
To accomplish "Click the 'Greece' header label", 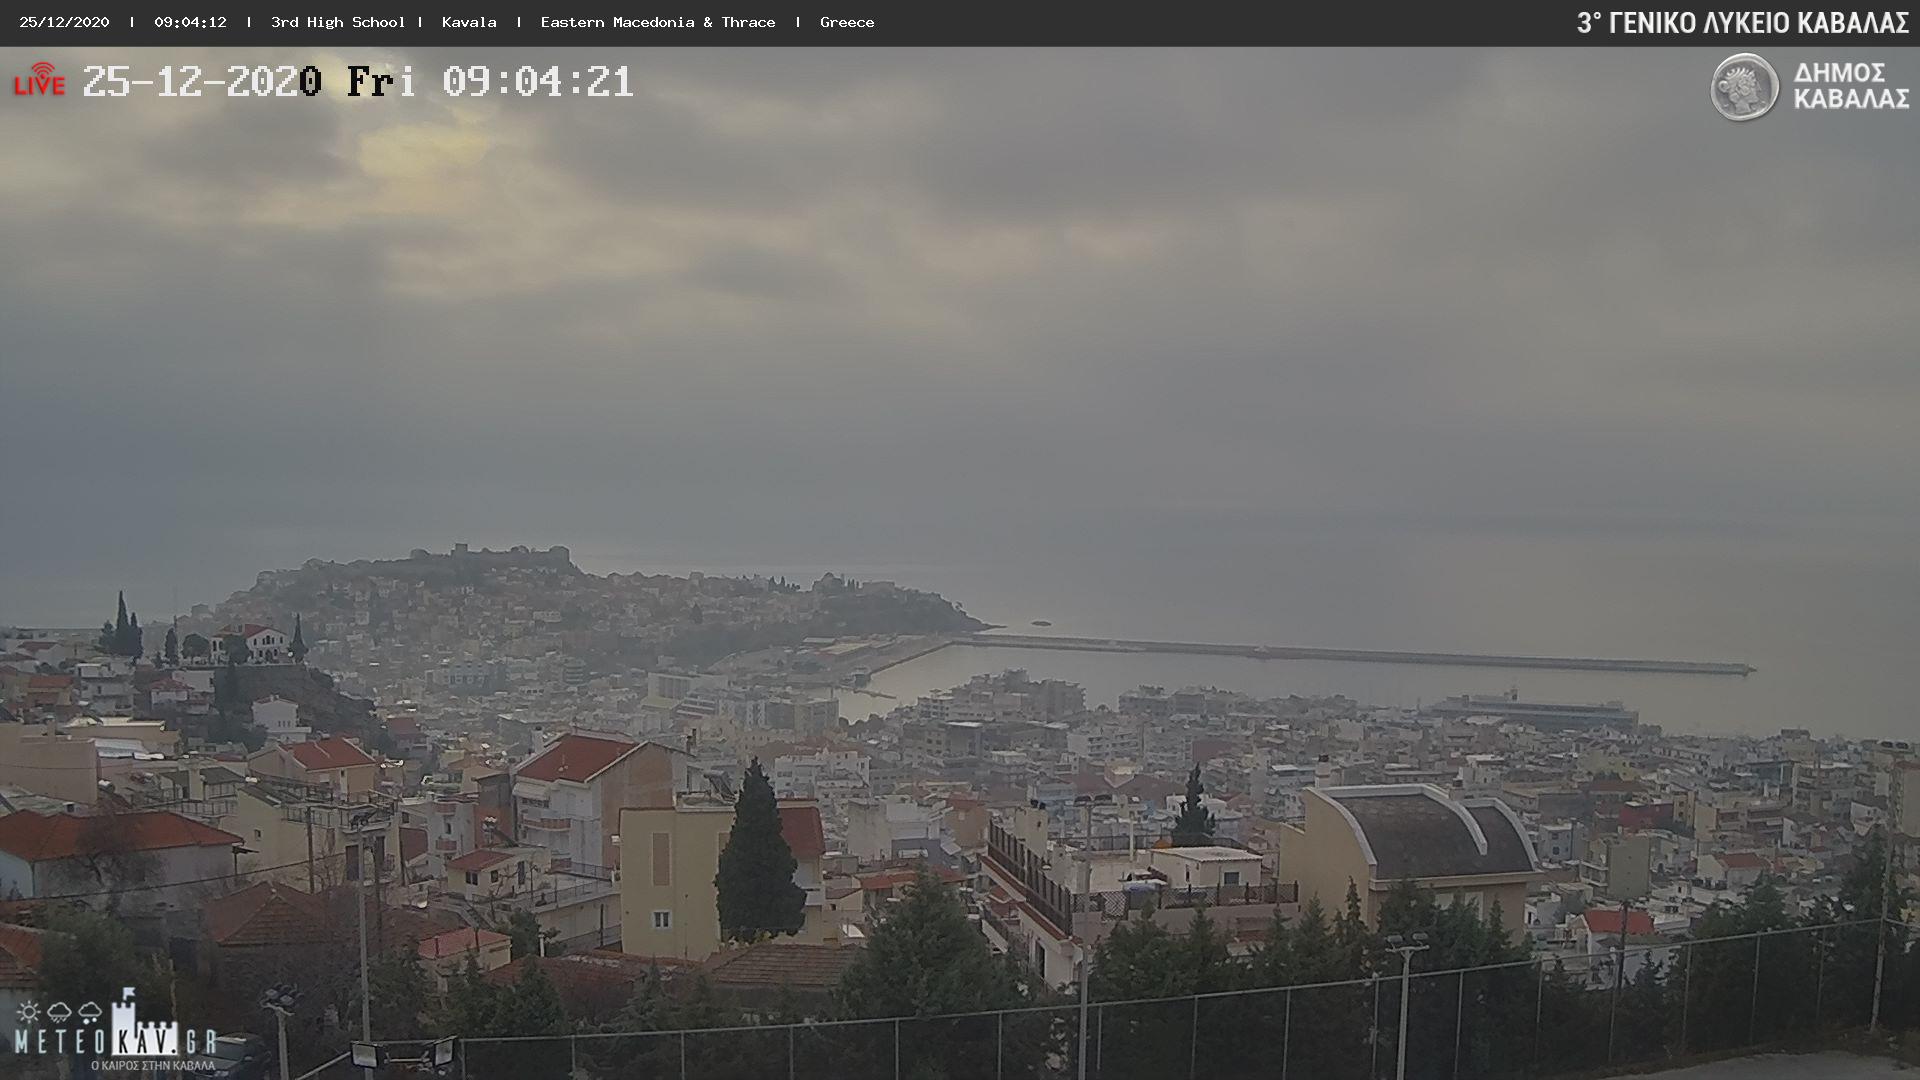I will [847, 22].
